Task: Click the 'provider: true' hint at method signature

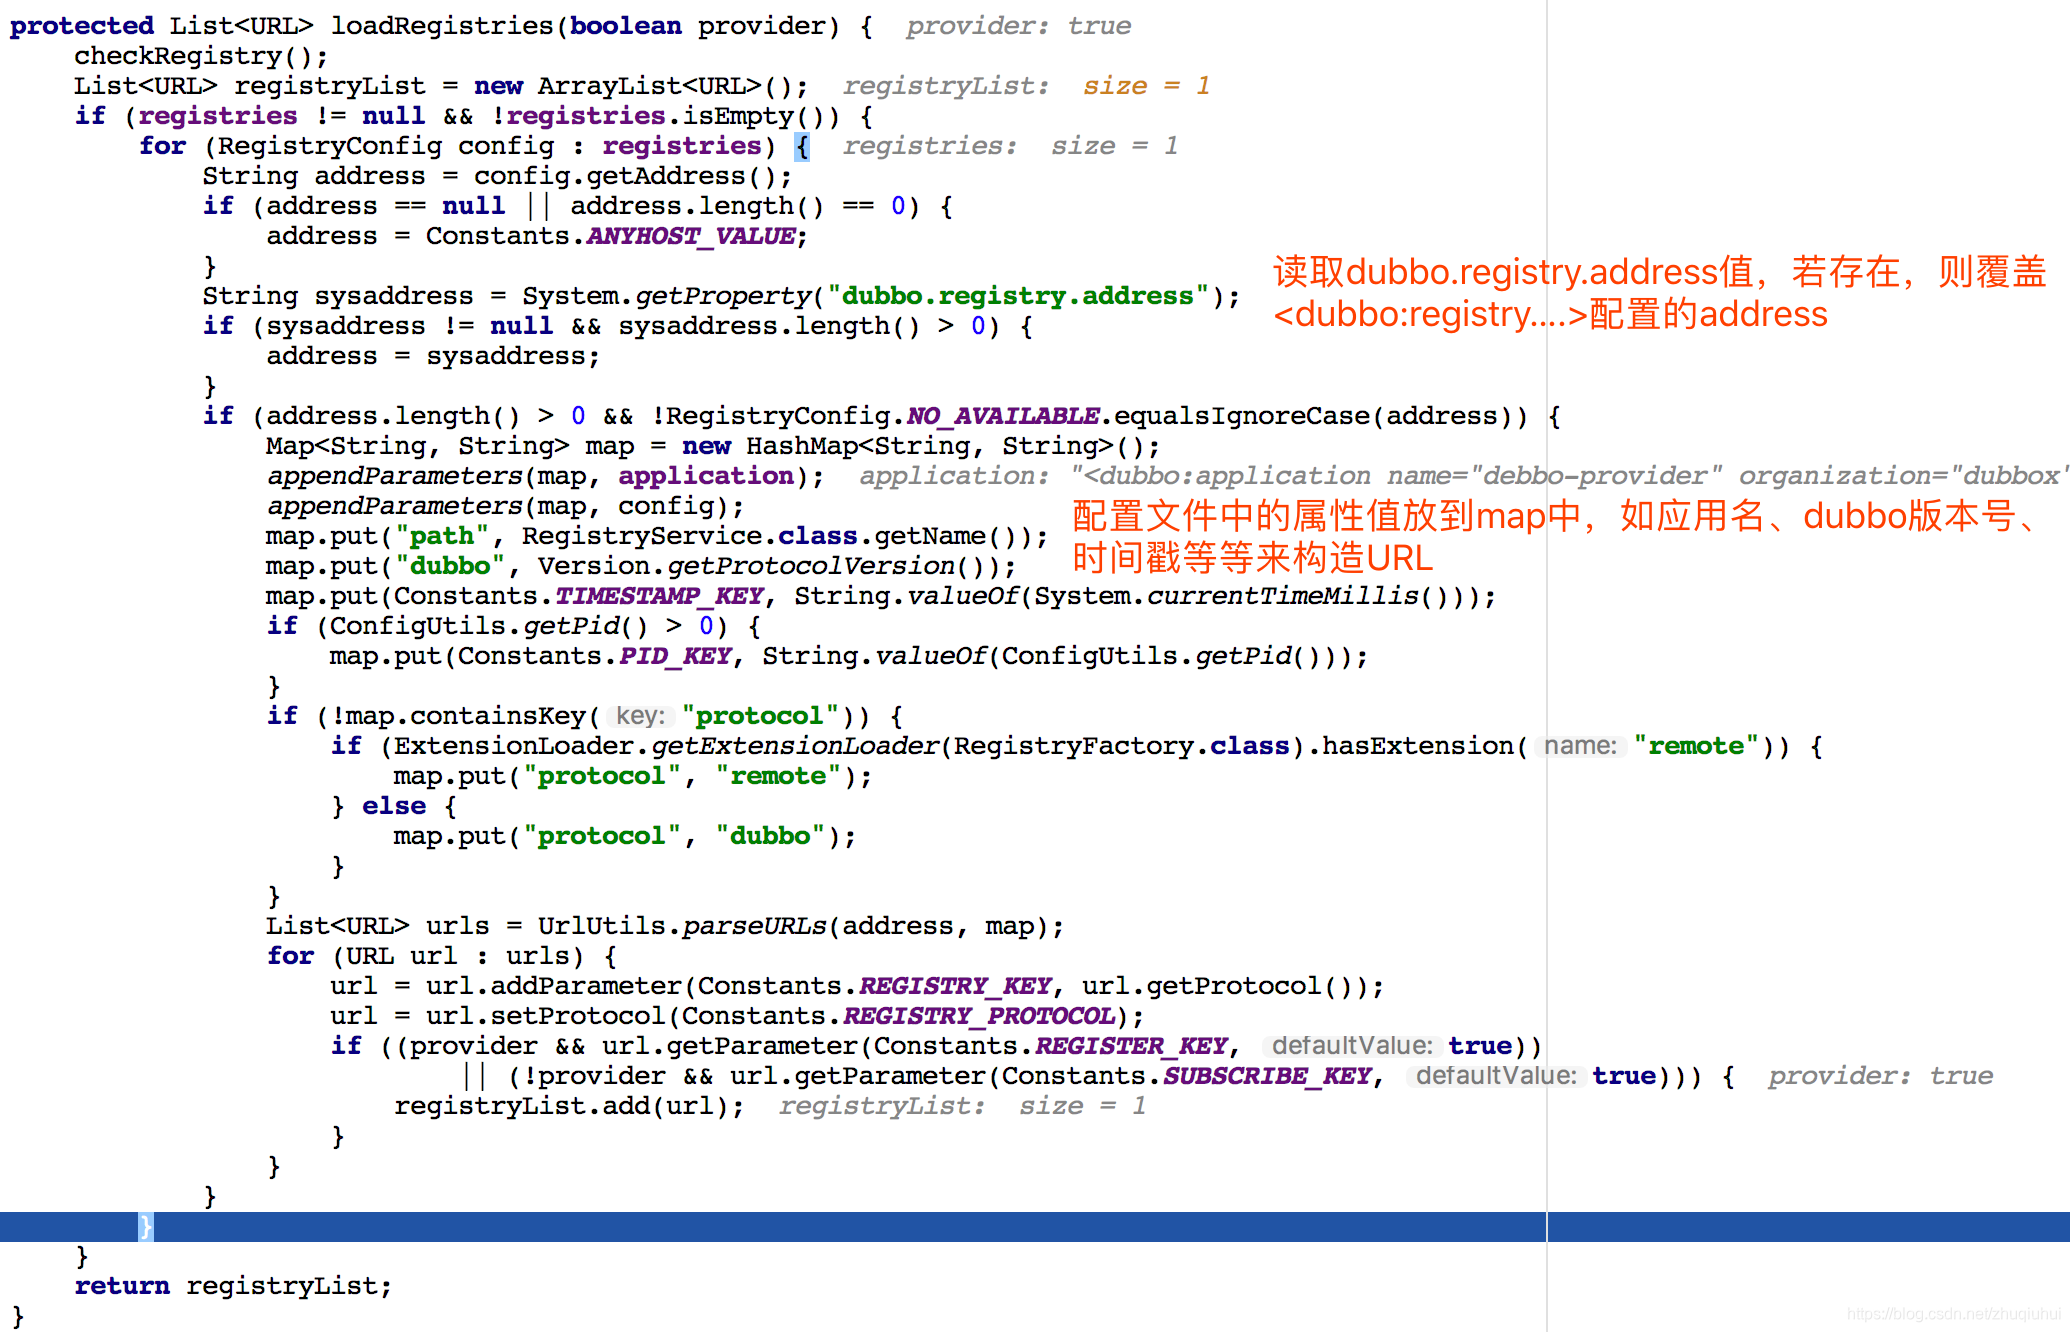Action: point(1019,26)
